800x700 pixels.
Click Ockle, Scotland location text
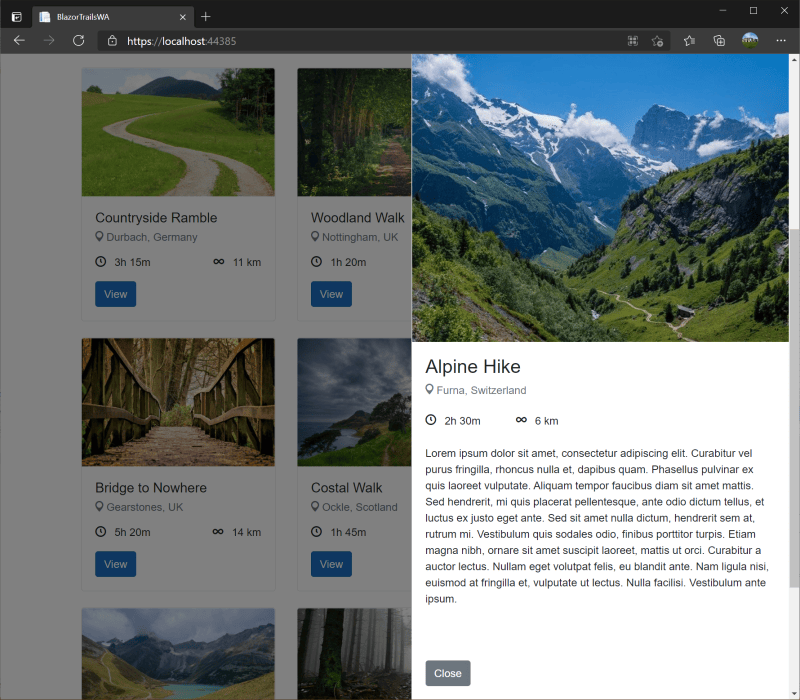(360, 507)
